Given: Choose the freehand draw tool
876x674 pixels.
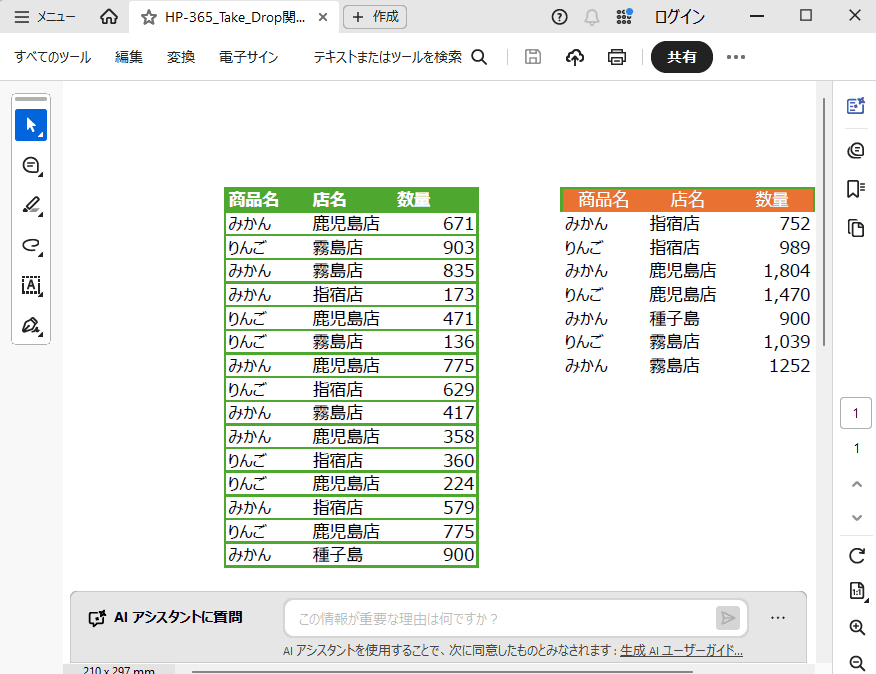Looking at the screenshot, I should 31,245.
